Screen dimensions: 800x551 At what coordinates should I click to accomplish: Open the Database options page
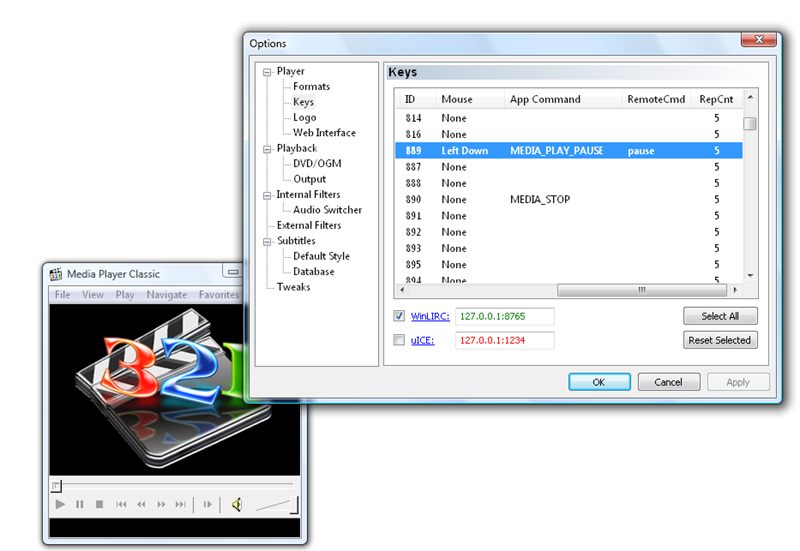pyautogui.click(x=313, y=271)
